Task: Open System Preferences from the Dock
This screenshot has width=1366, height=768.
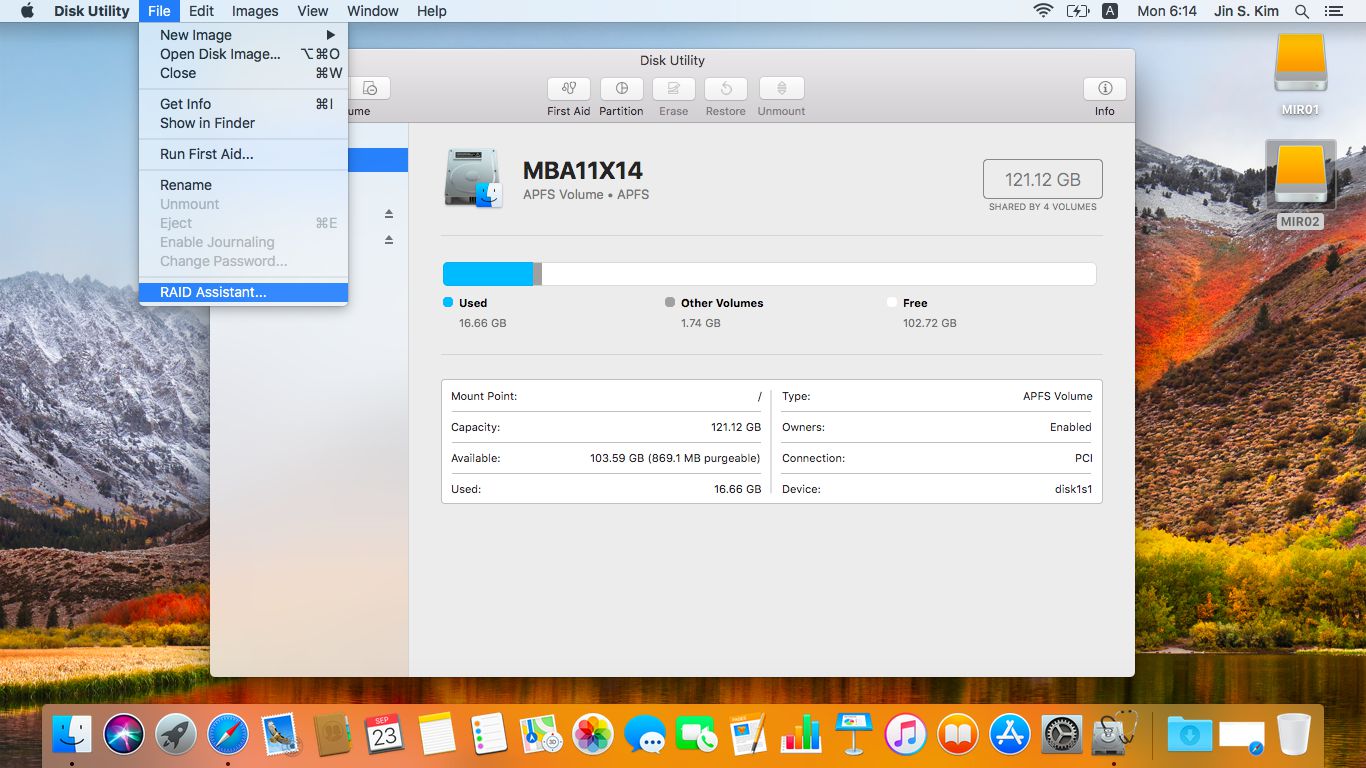Action: pyautogui.click(x=1062, y=735)
